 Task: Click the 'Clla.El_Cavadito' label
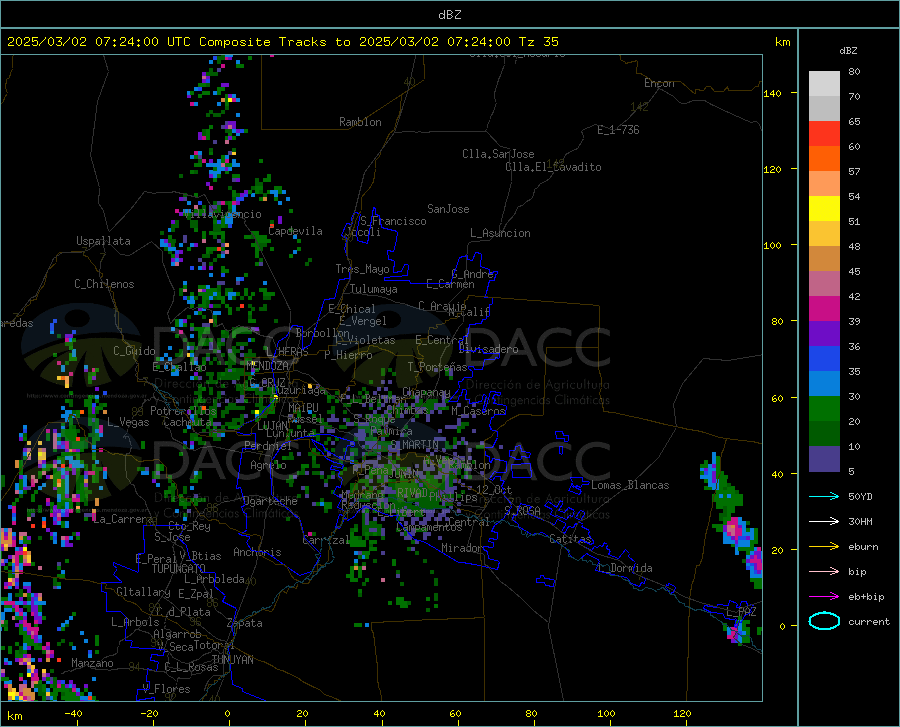point(553,167)
